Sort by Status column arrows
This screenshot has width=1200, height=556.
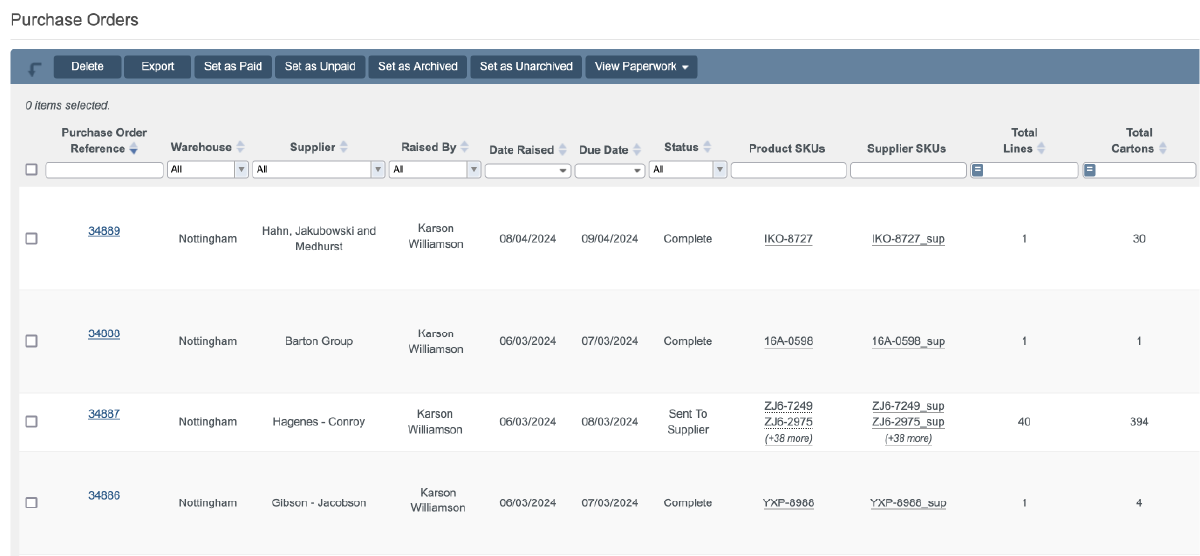coord(707,147)
